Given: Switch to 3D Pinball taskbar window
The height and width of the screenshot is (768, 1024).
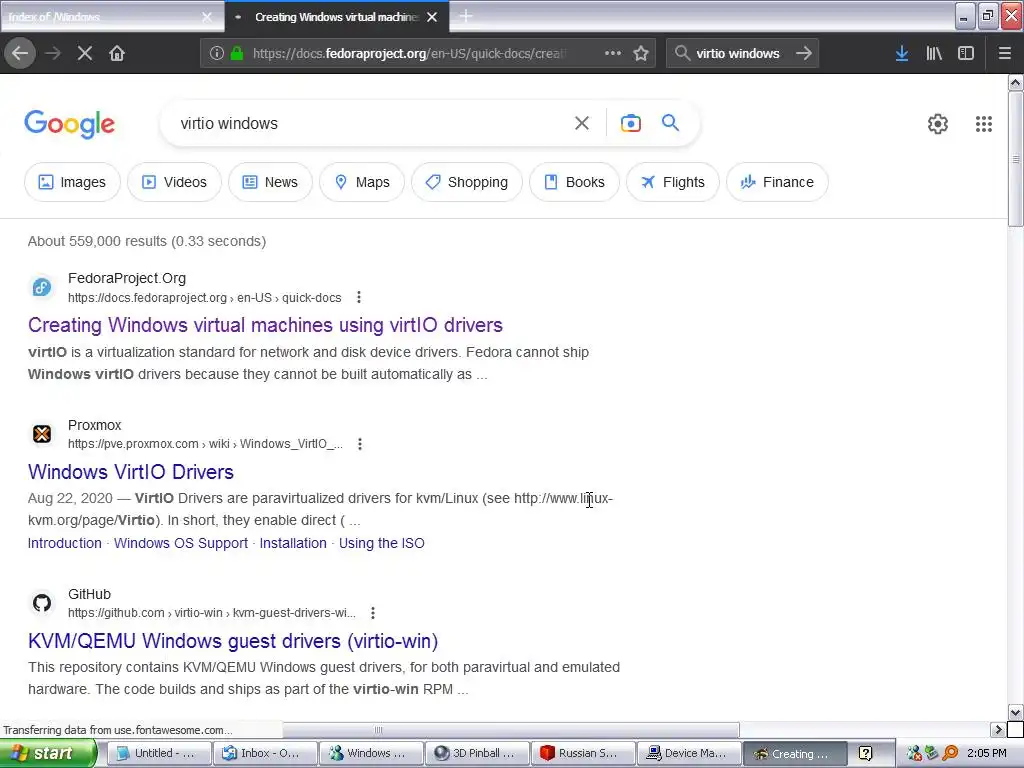Looking at the screenshot, I should [477, 753].
